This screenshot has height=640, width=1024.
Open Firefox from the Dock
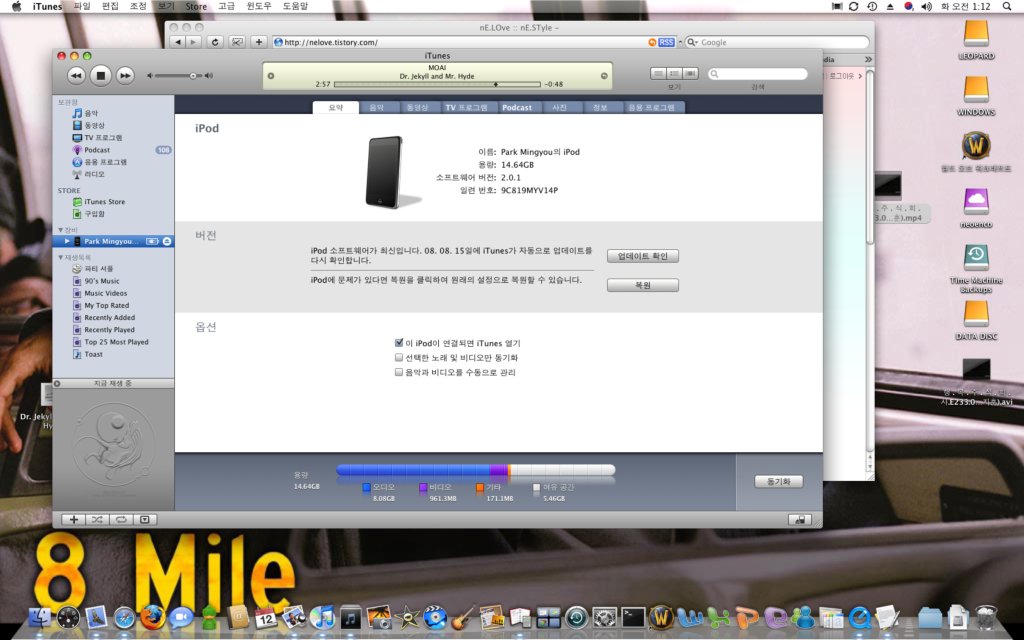tap(152, 616)
